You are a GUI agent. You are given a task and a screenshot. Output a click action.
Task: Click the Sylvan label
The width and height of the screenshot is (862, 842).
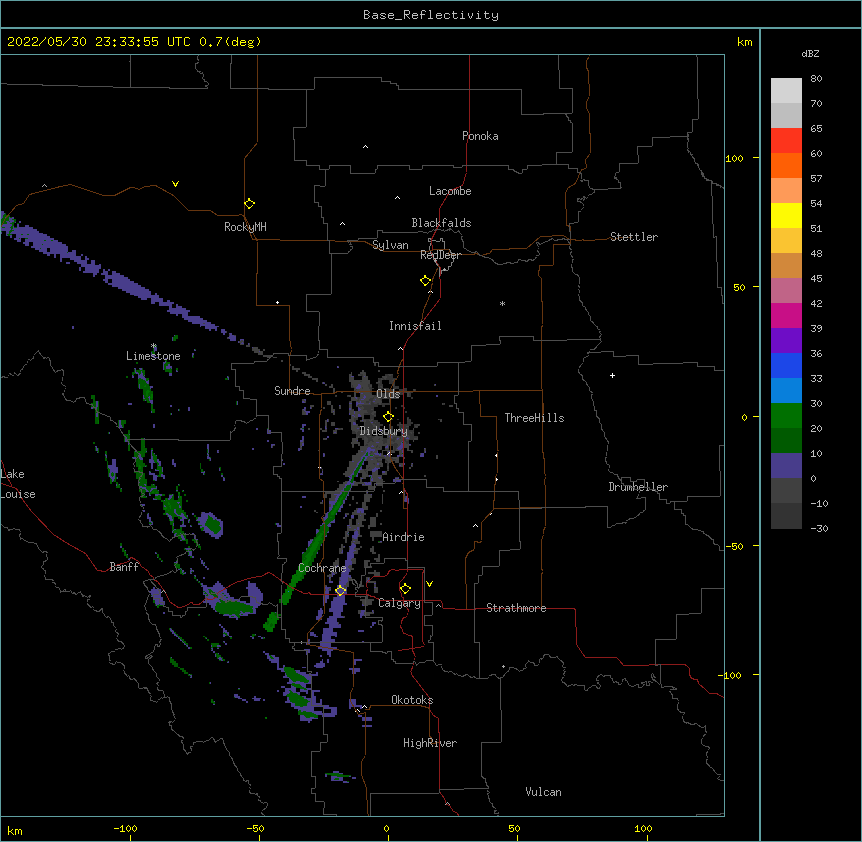pyautogui.click(x=390, y=245)
